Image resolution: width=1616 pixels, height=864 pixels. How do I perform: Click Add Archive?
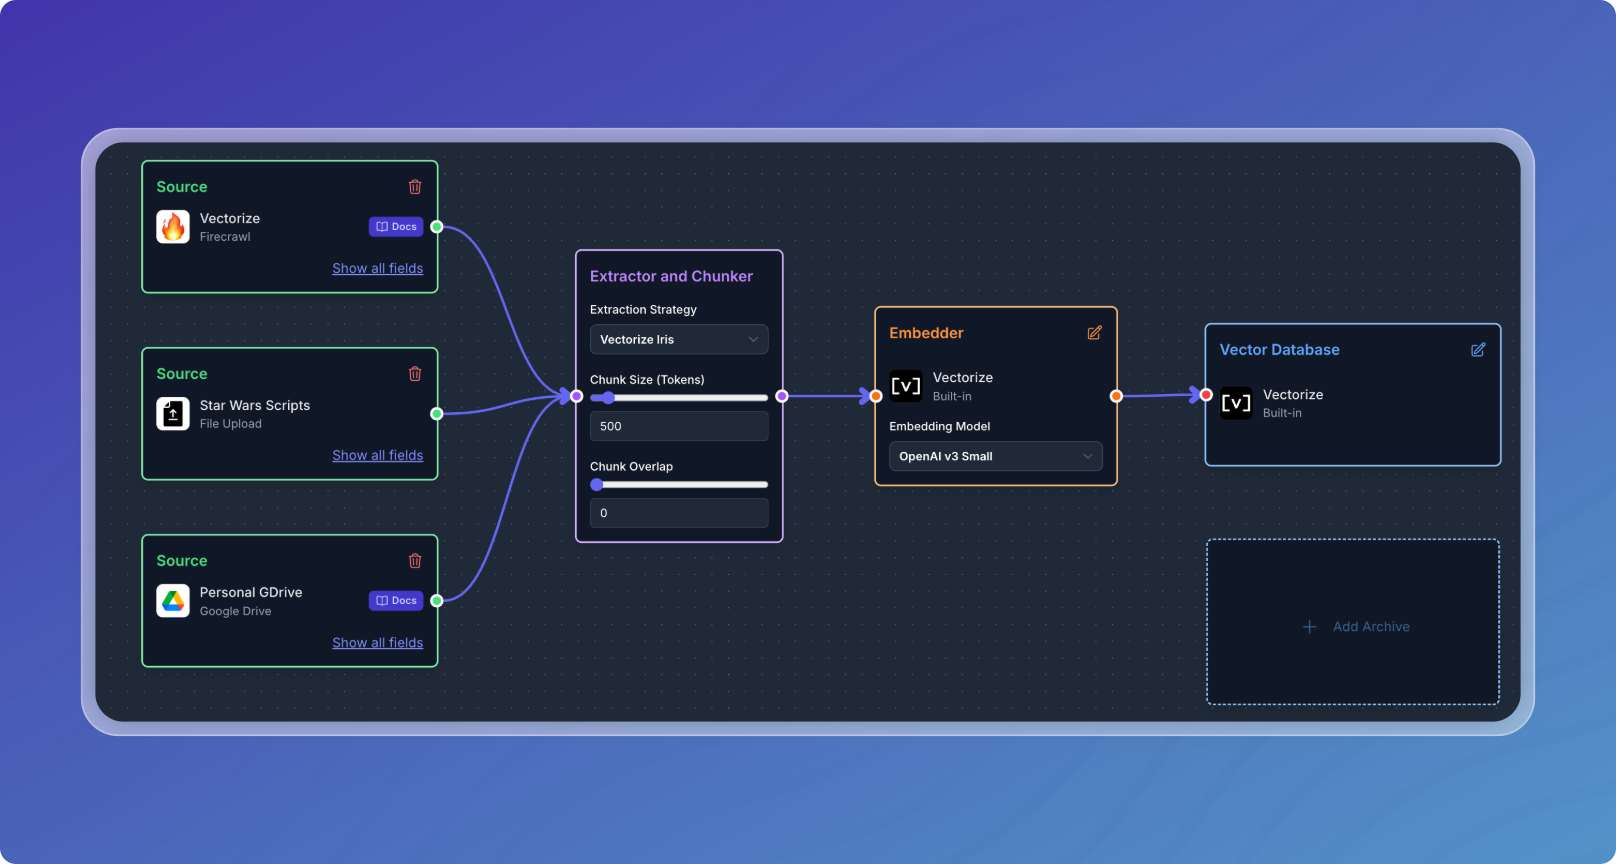tap(1353, 623)
